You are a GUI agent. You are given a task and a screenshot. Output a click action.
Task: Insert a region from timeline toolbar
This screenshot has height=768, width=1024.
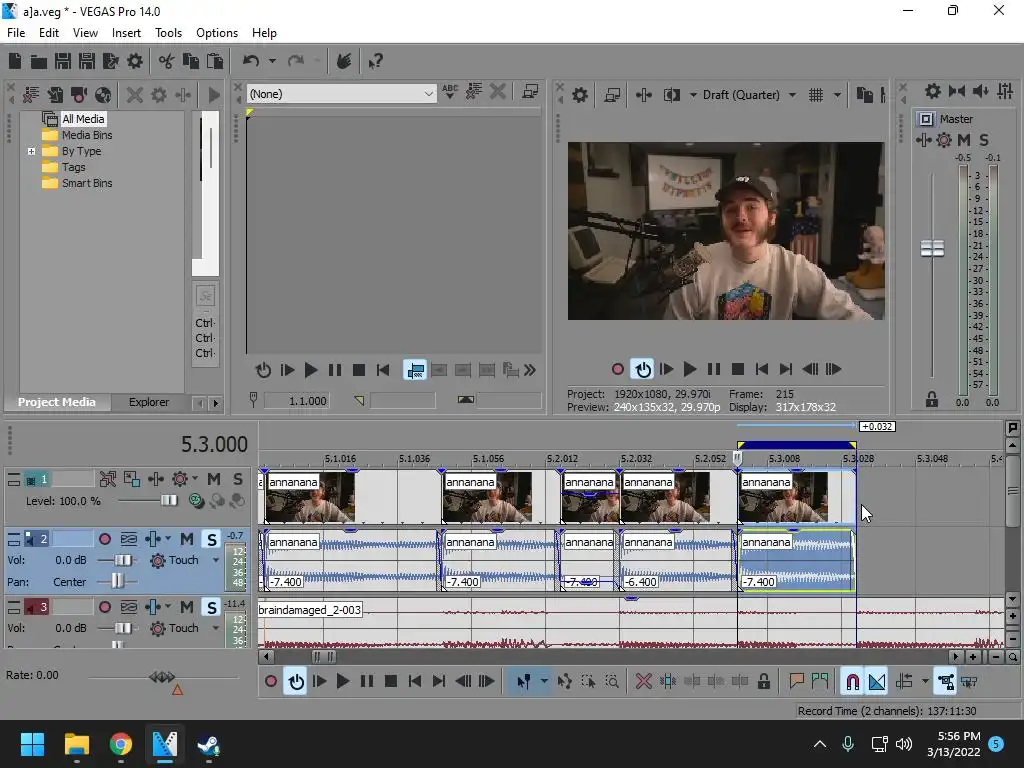pos(820,682)
